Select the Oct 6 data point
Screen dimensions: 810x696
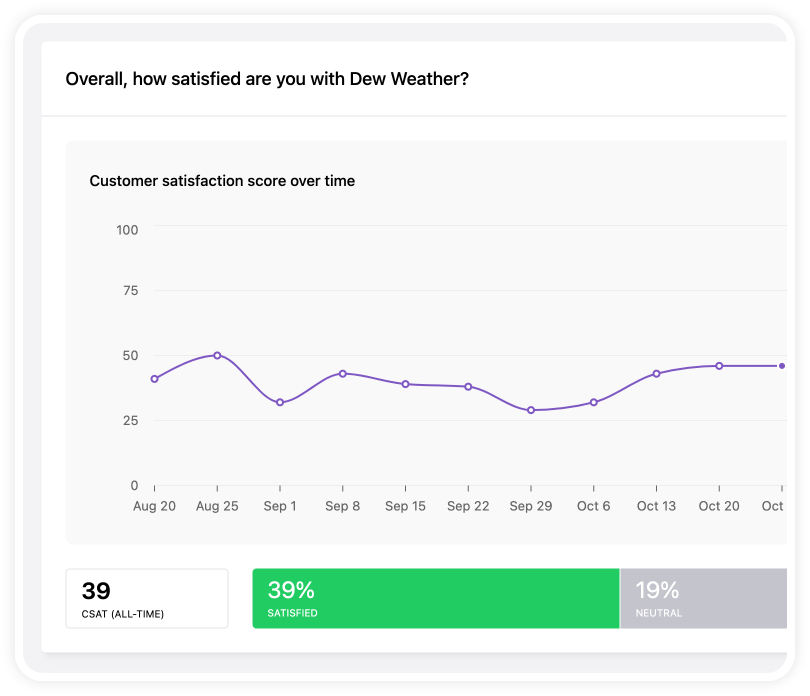pos(594,403)
